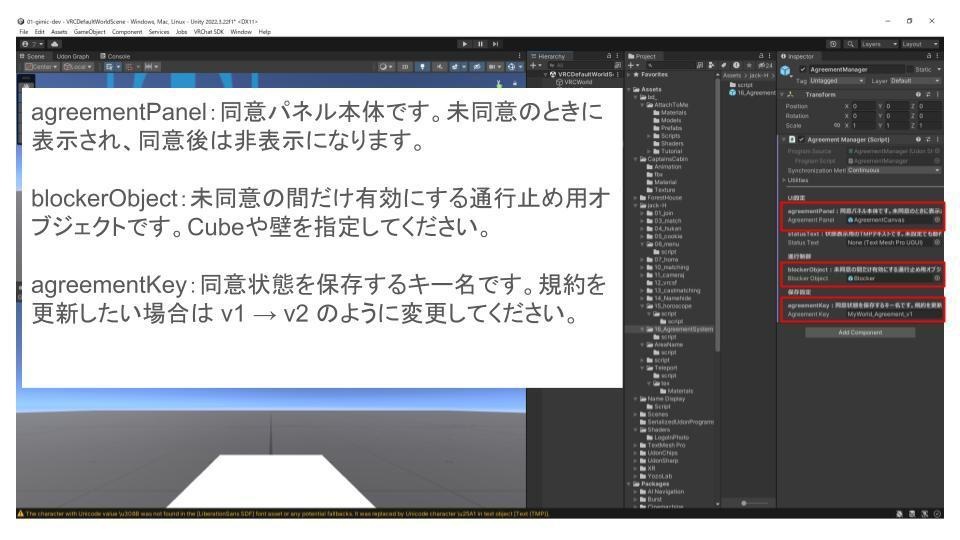Switch to the Scene tab

coord(32,56)
